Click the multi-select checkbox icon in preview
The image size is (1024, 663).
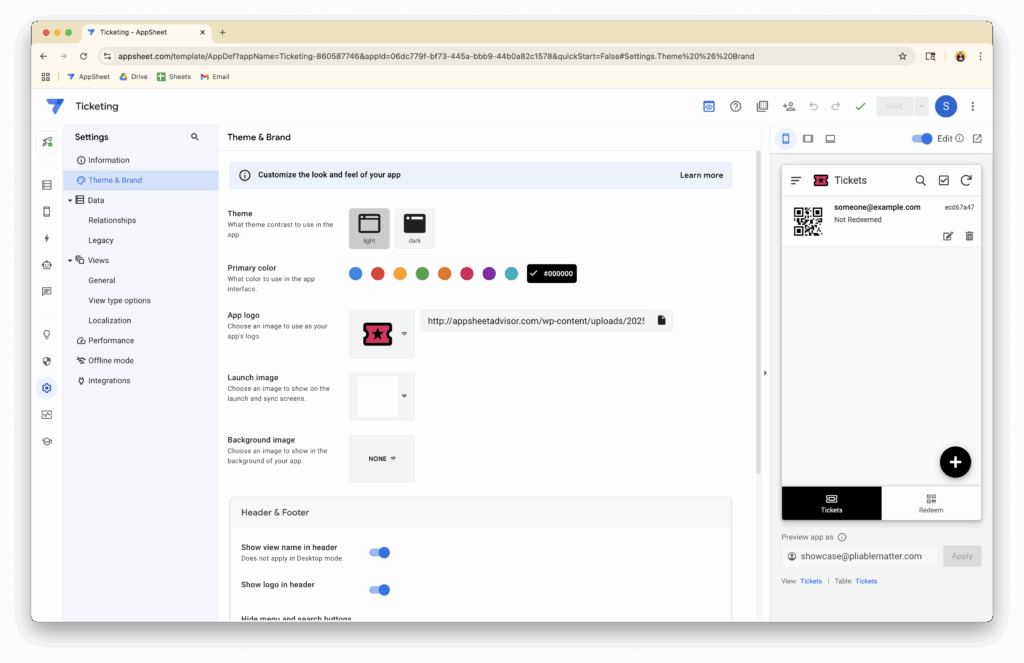[944, 180]
